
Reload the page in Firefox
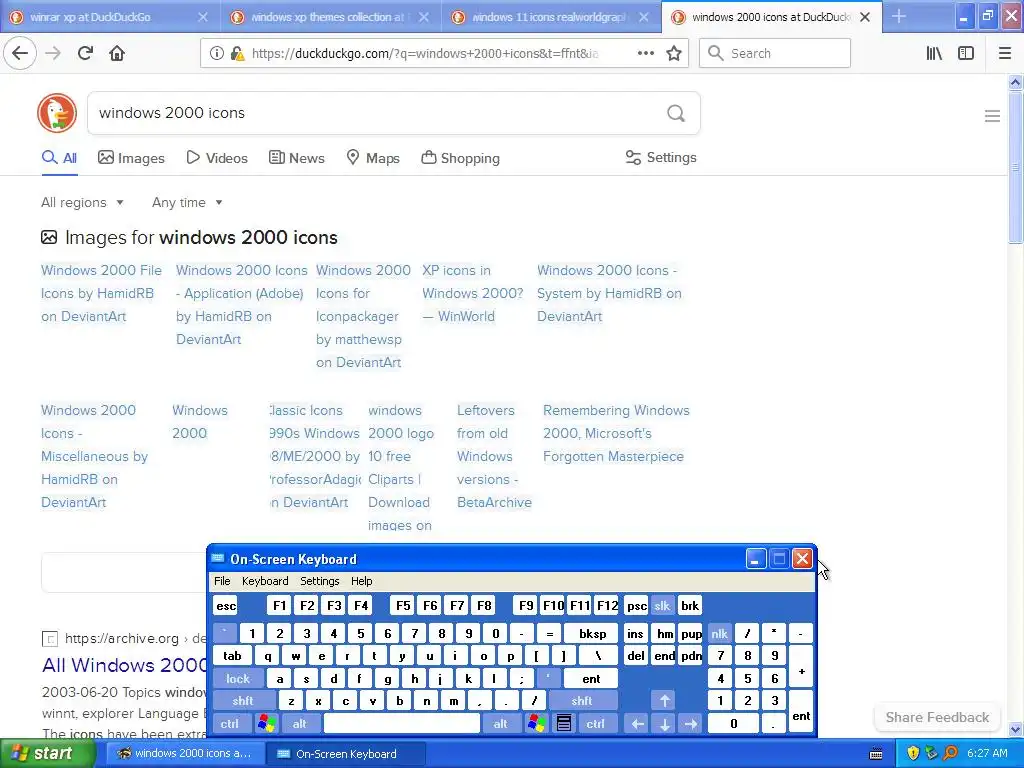[85, 53]
